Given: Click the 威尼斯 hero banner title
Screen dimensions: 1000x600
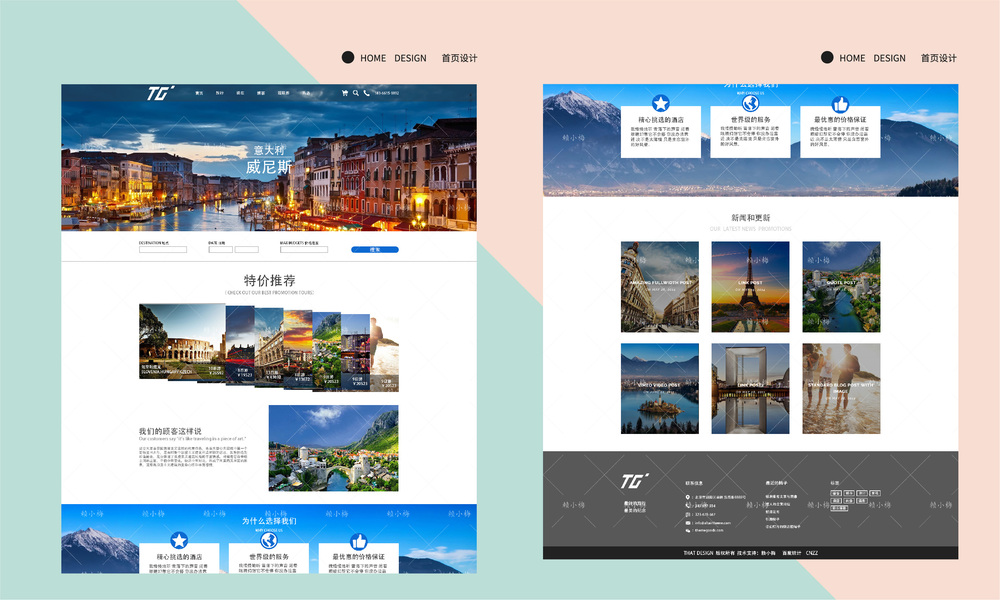Looking at the screenshot, I should coord(268,167).
